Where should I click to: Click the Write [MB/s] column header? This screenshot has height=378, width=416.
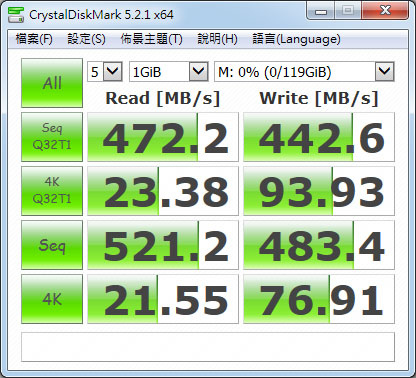click(319, 98)
